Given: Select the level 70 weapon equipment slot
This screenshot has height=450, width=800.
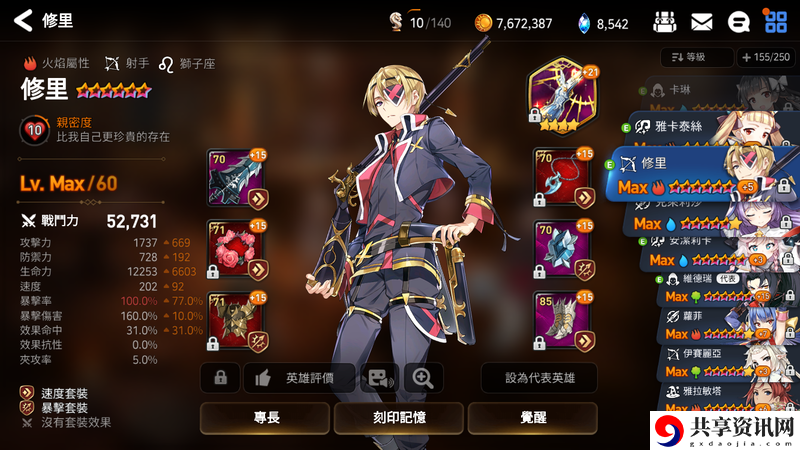Looking at the screenshot, I should pyautogui.click(x=237, y=179).
